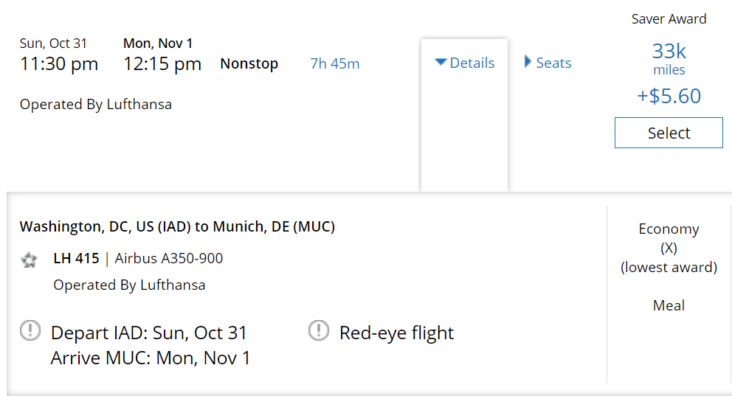Click the LH 415 flight number

(76, 258)
